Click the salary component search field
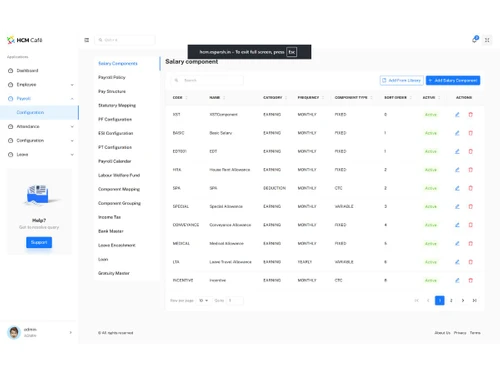The width and height of the screenshot is (500, 375). click(x=207, y=80)
